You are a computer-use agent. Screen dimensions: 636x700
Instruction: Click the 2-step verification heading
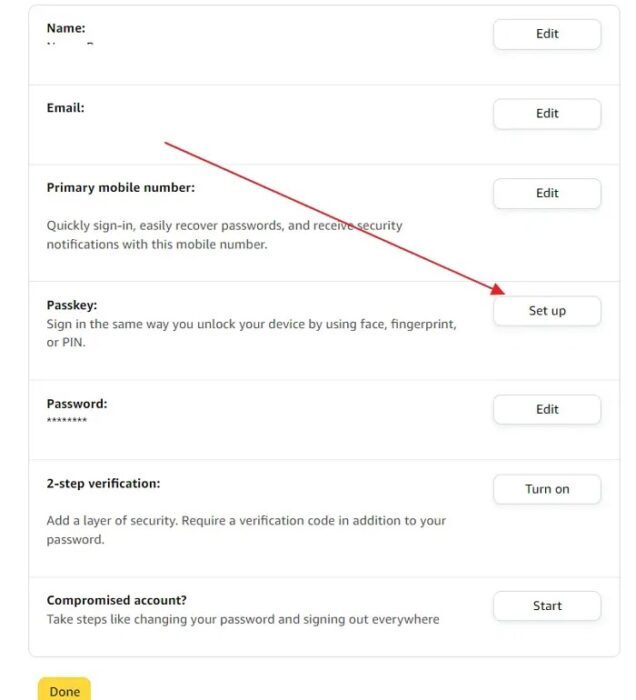pos(103,484)
